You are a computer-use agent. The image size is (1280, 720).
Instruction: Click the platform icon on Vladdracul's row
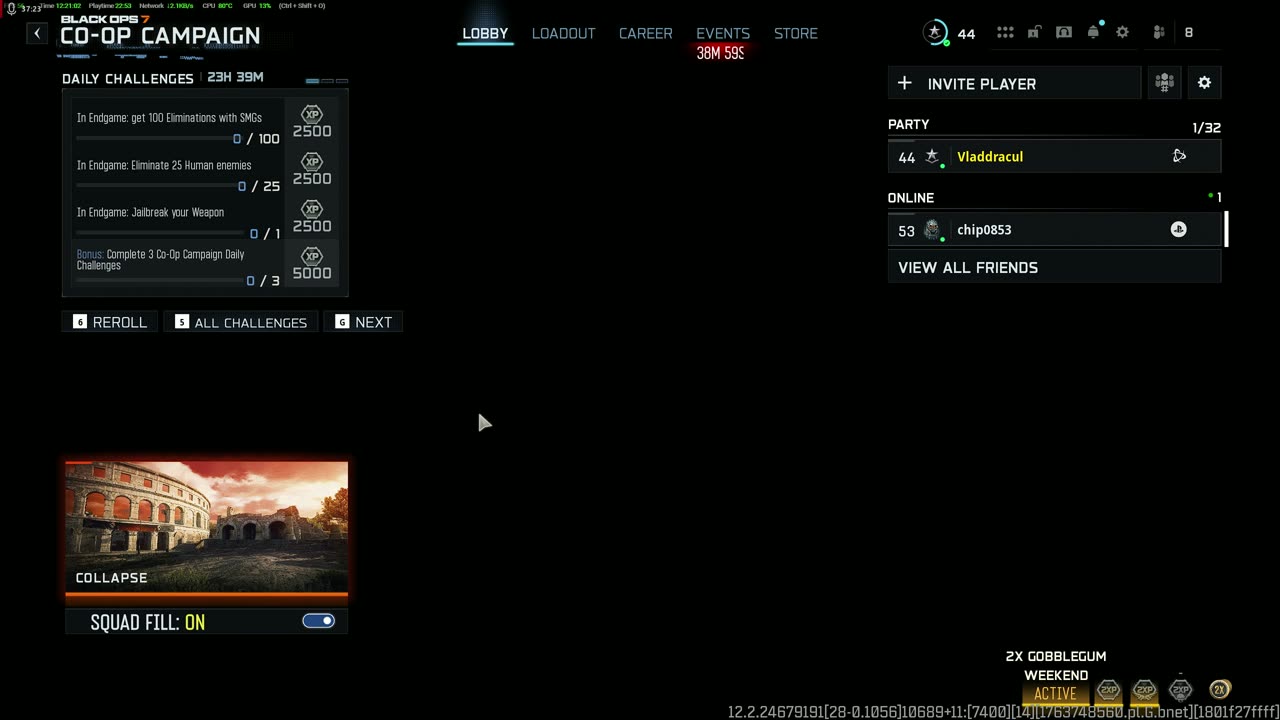coord(1179,156)
